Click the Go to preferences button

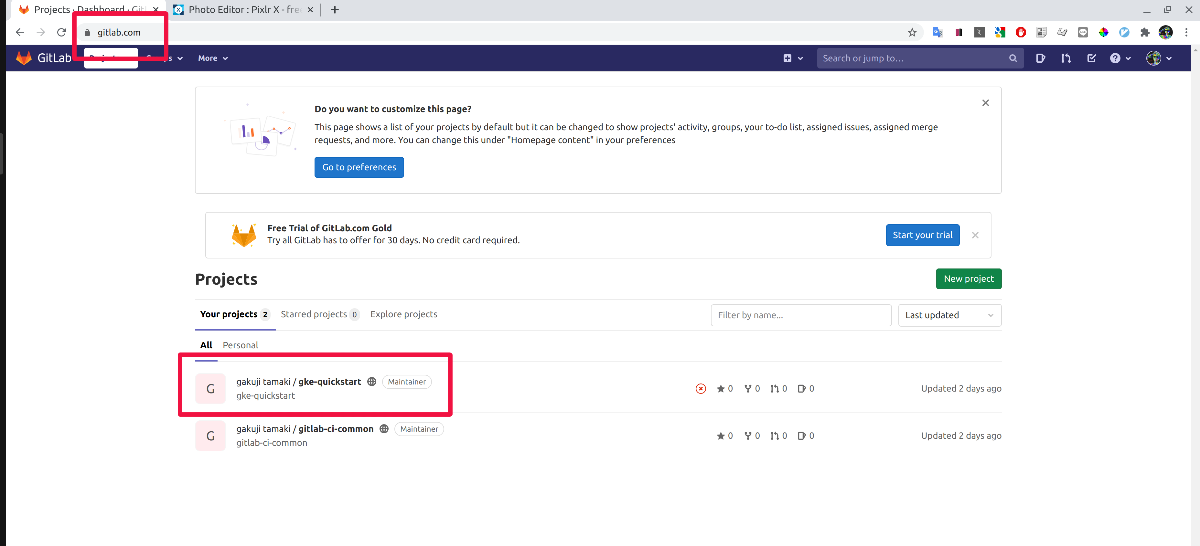(359, 167)
